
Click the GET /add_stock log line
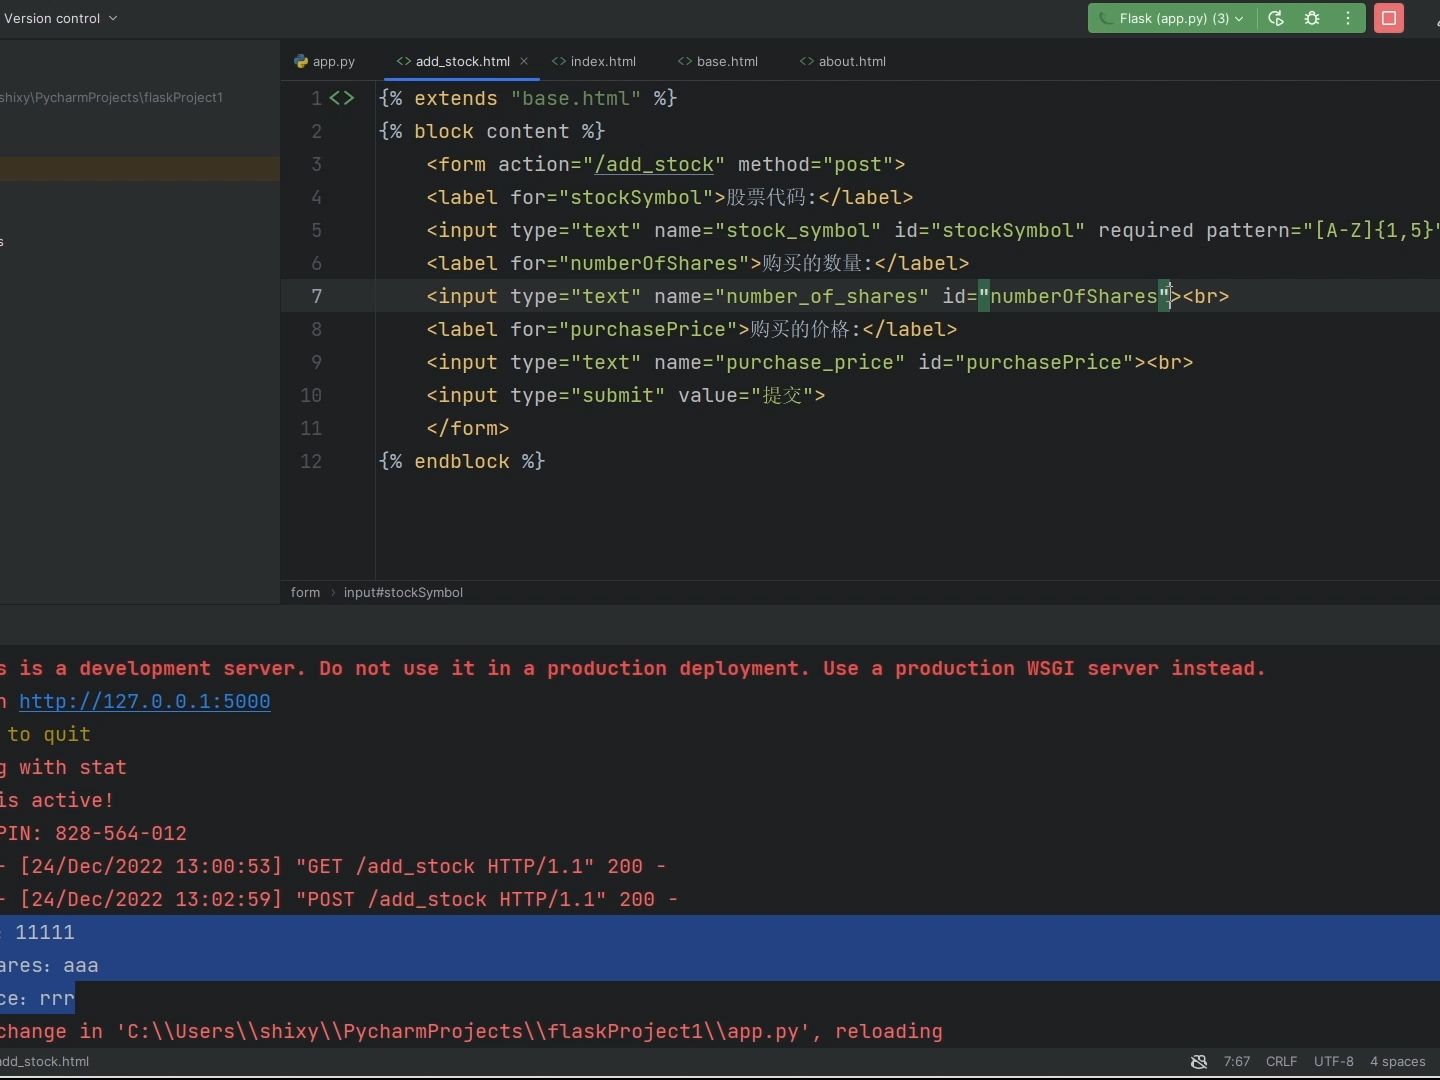point(333,866)
